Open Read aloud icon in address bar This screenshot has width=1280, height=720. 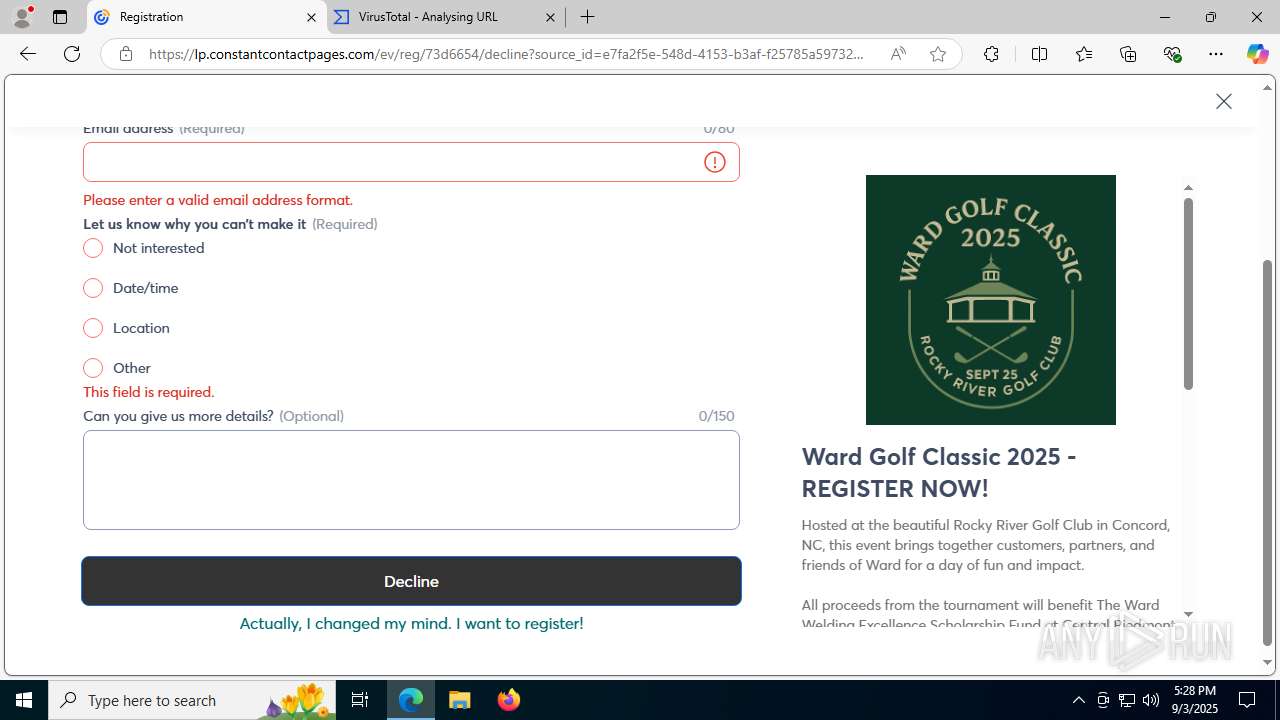click(x=898, y=54)
